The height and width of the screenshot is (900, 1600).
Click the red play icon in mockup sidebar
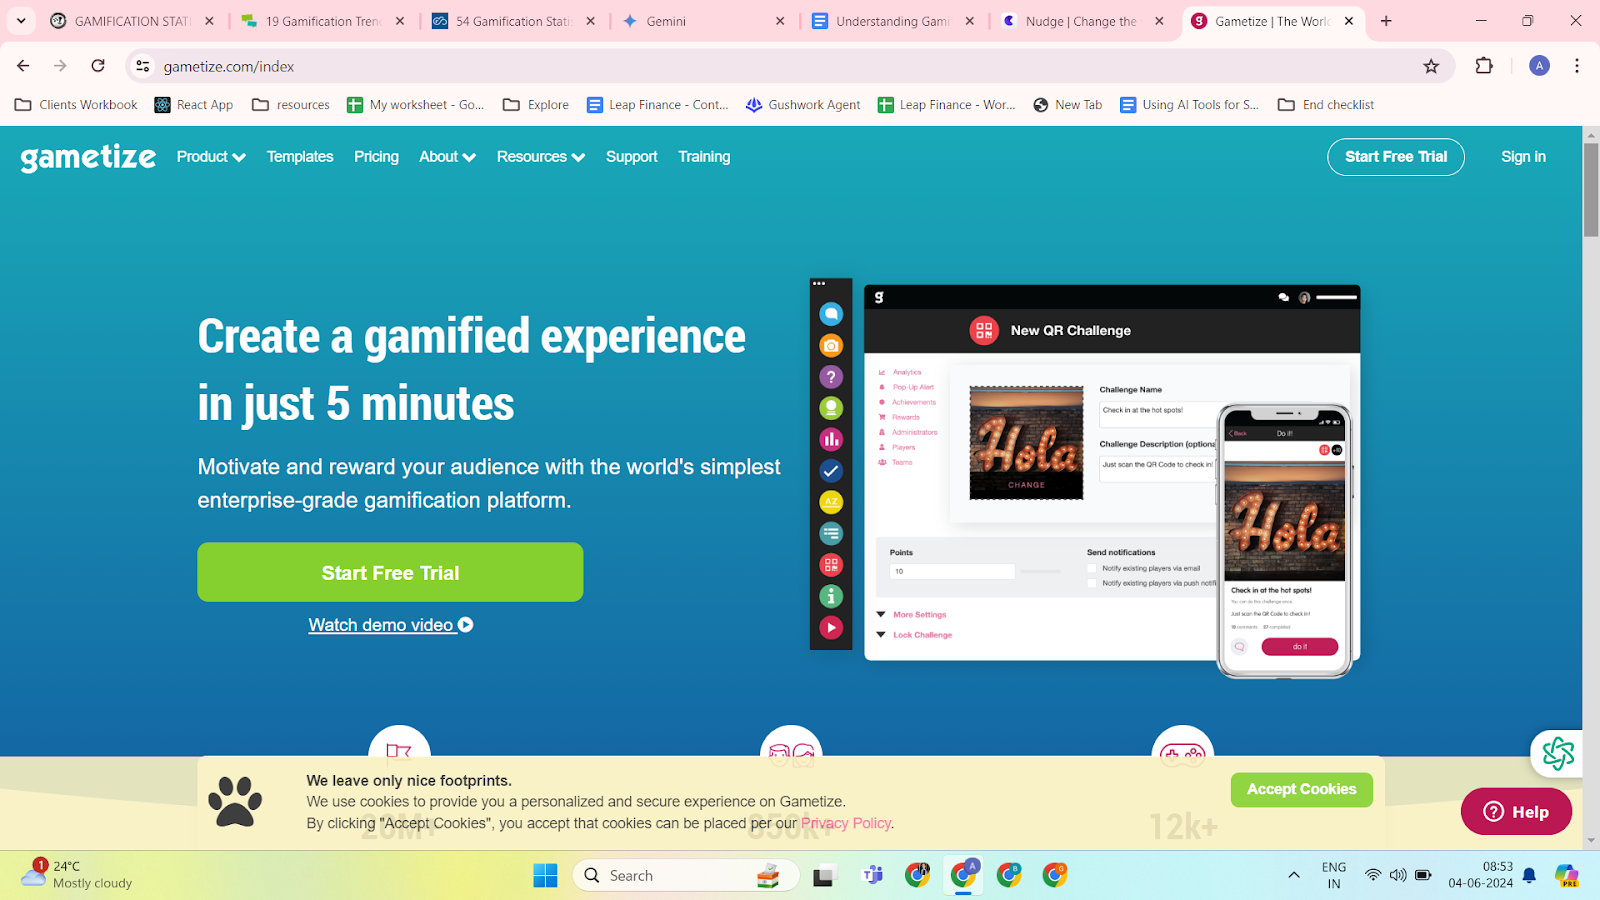tap(831, 628)
